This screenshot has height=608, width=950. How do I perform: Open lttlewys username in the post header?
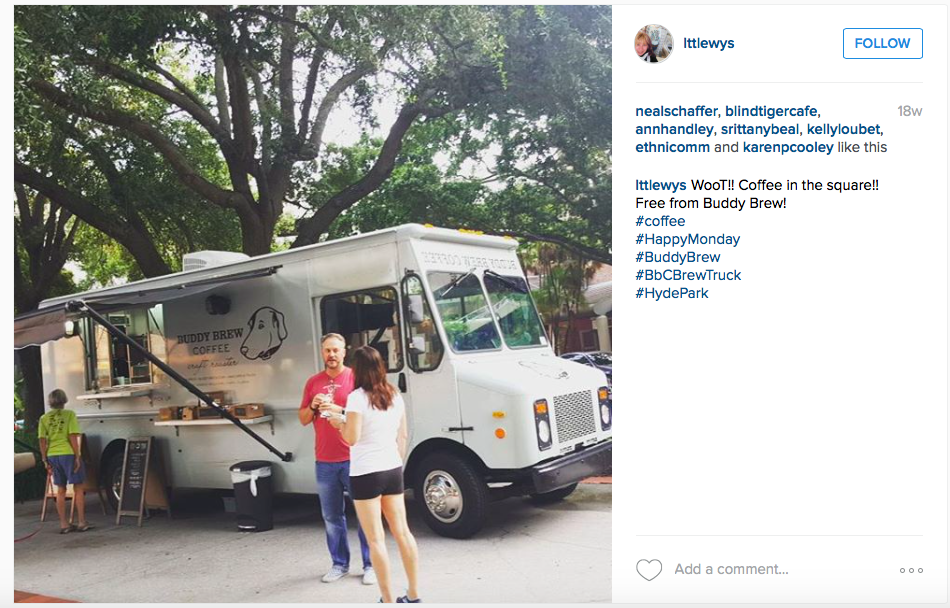(x=709, y=44)
